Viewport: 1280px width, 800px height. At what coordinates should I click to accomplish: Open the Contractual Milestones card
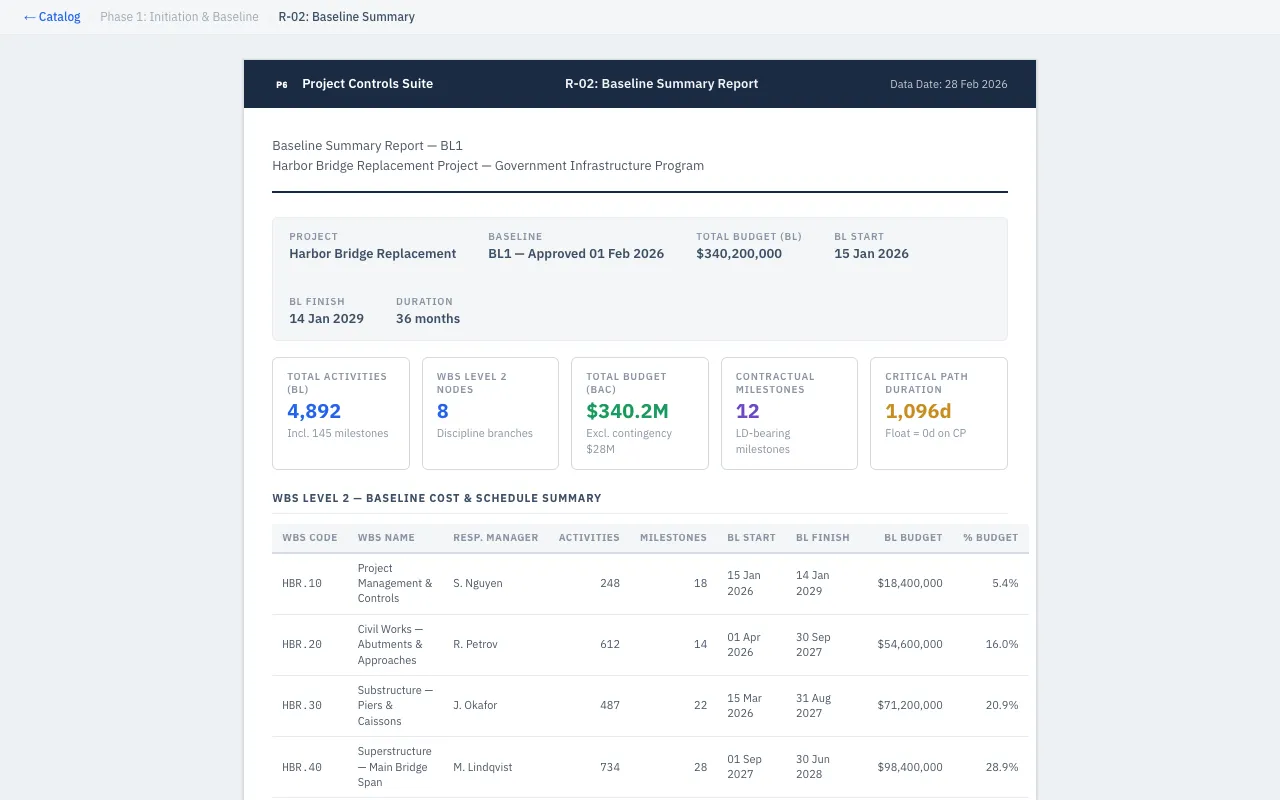(789, 413)
